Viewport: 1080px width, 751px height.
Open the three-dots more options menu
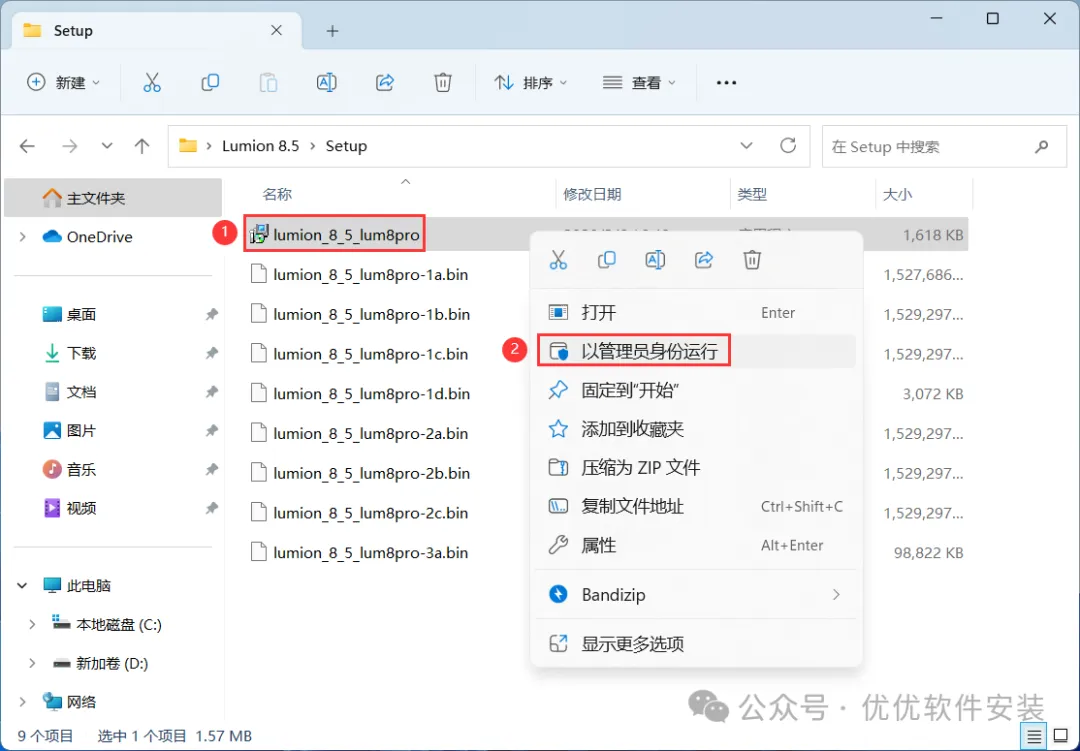pyautogui.click(x=726, y=83)
